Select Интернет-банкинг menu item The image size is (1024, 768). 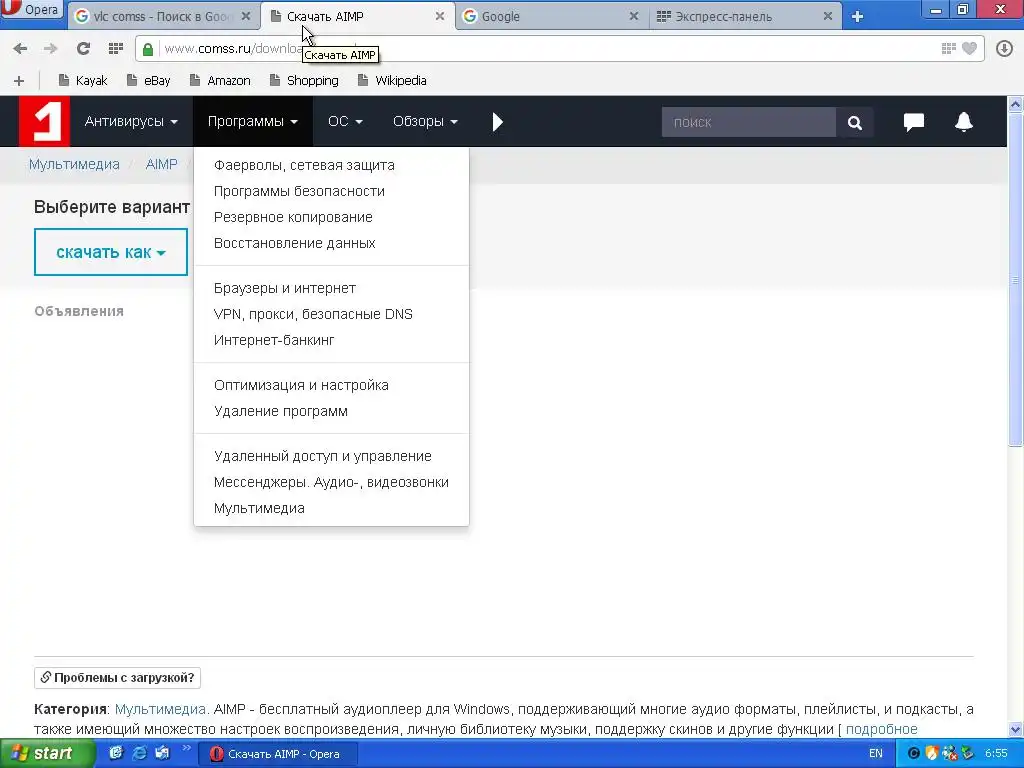(274, 340)
